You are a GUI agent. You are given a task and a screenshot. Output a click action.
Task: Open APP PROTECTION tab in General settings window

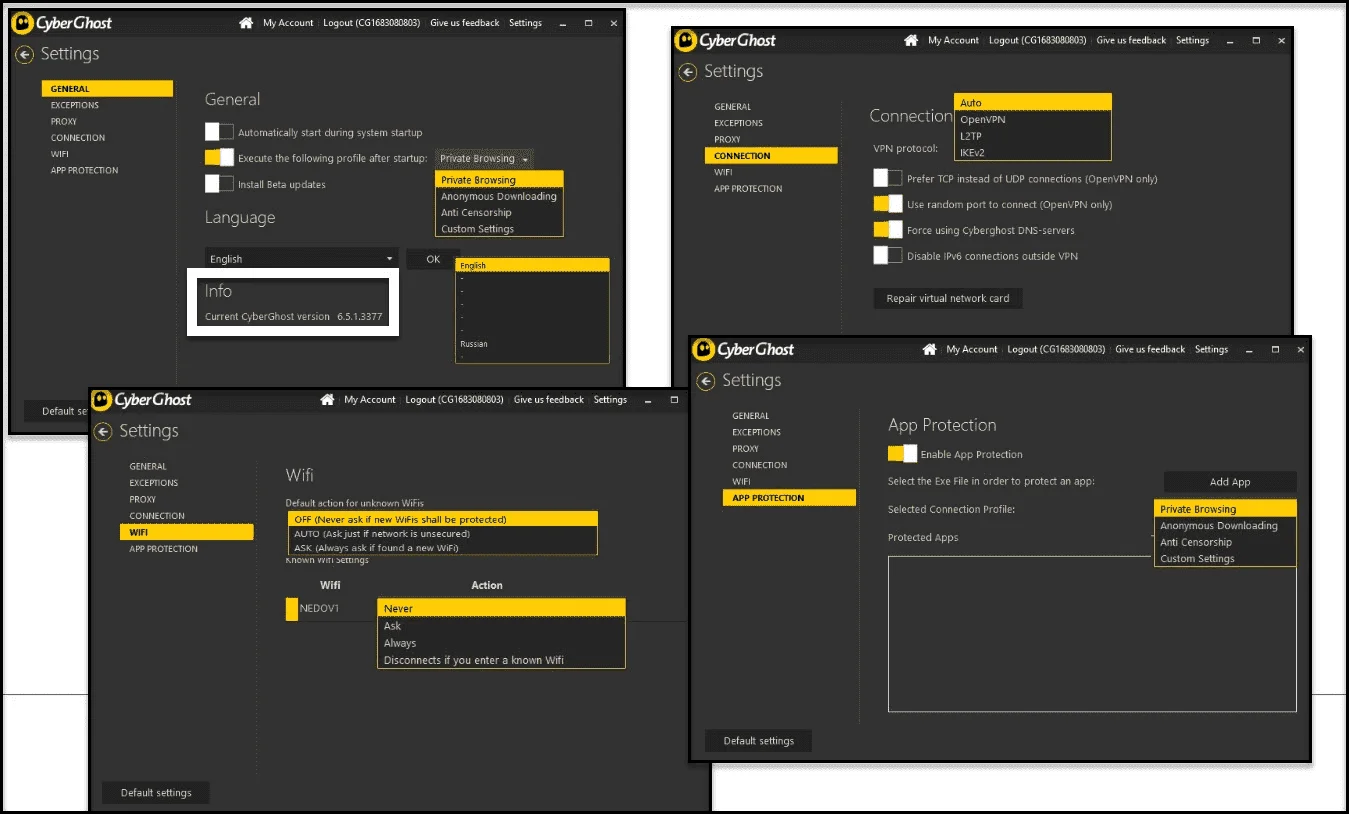tap(84, 170)
